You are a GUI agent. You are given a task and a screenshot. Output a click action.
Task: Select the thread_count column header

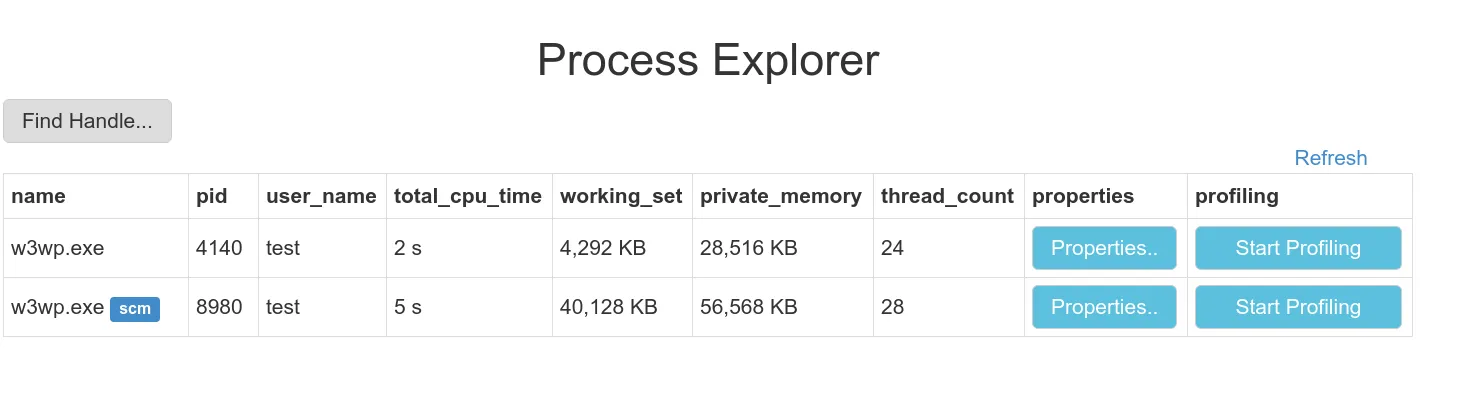click(x=947, y=196)
